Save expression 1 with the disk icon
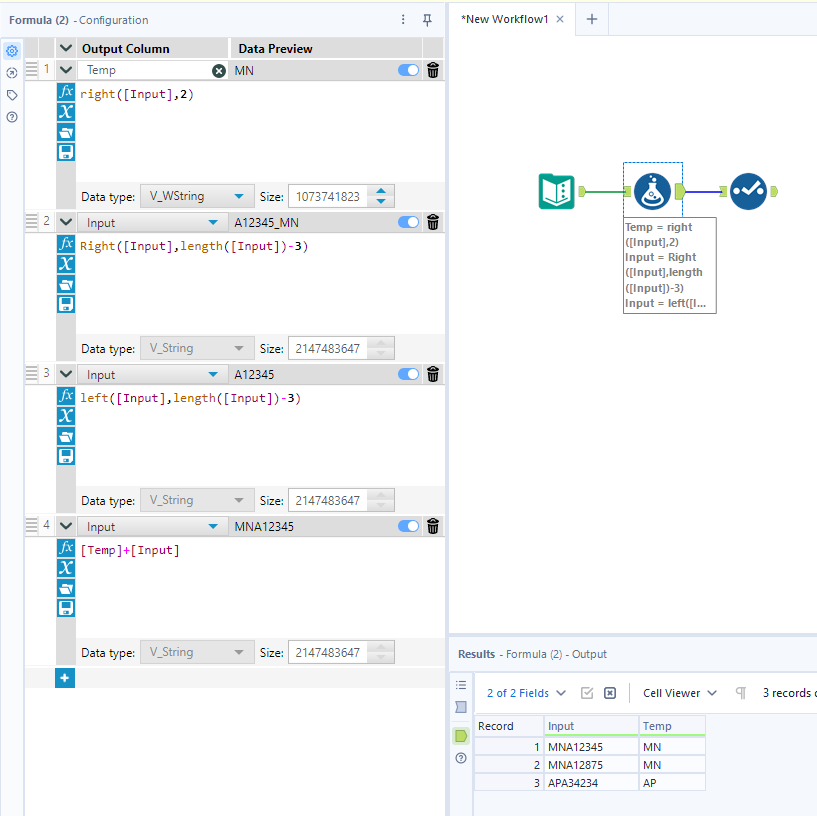 click(66, 152)
